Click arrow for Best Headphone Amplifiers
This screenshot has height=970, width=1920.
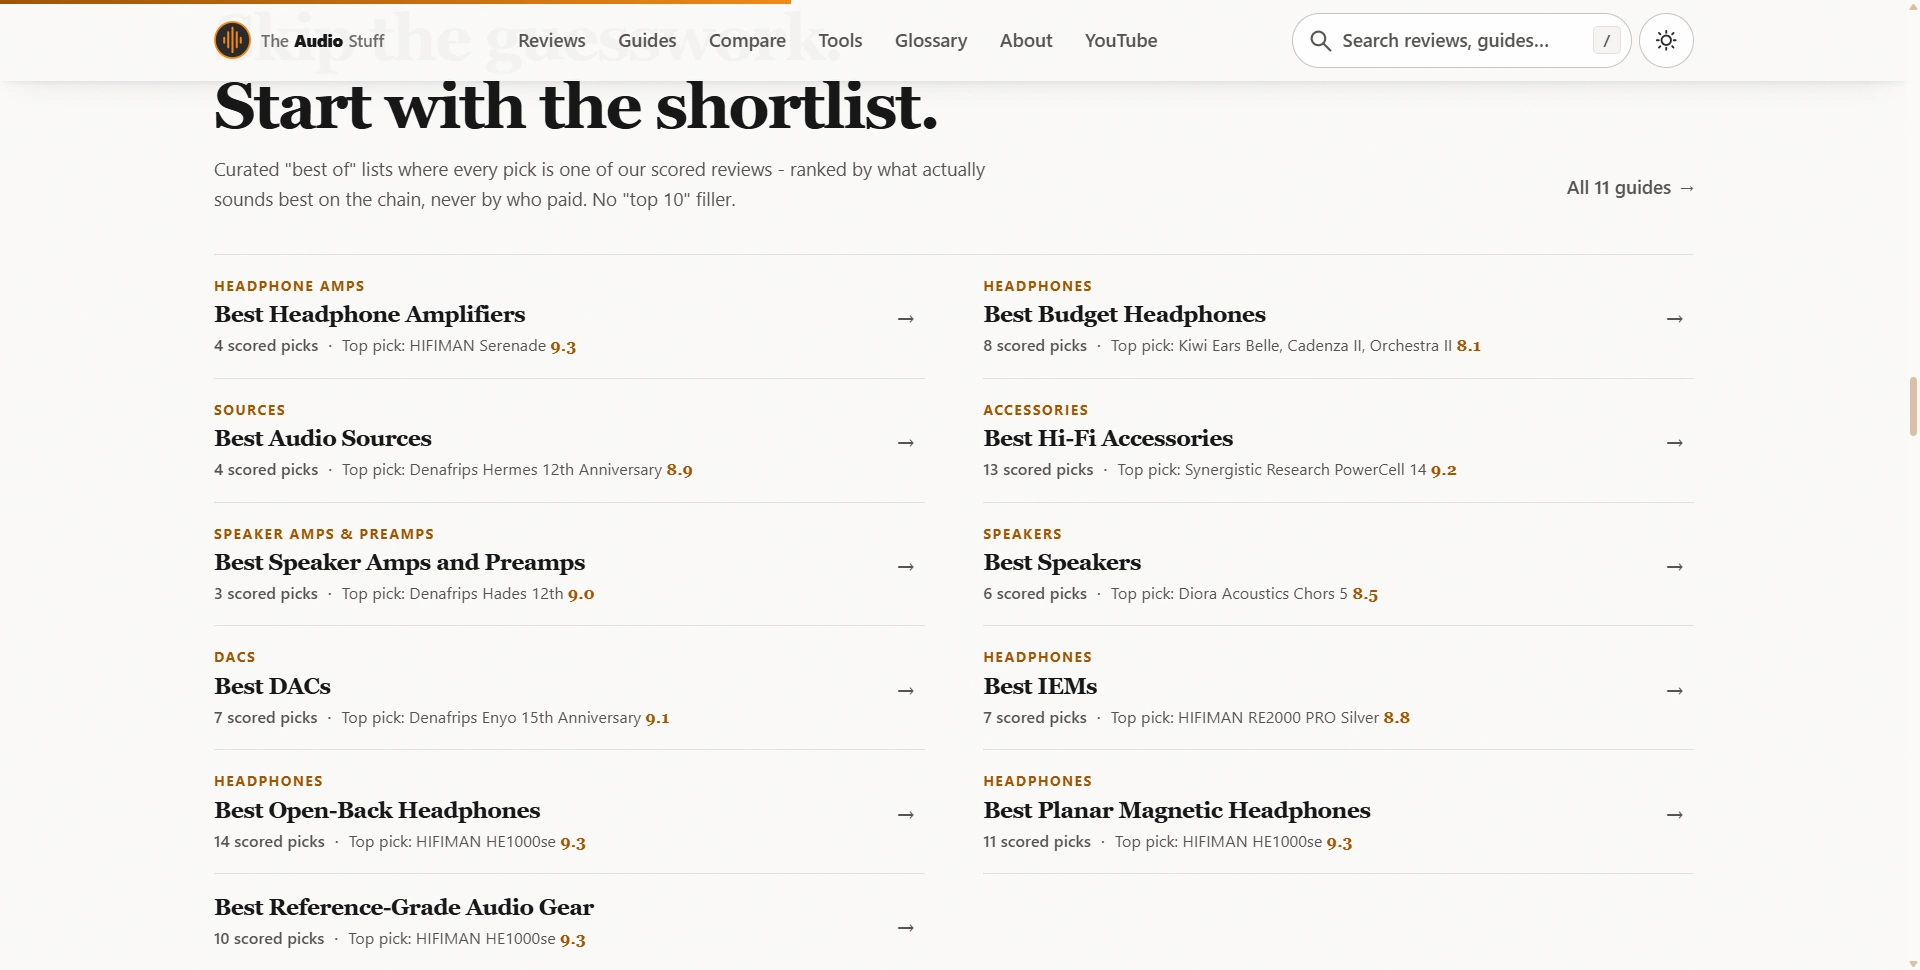click(x=906, y=318)
